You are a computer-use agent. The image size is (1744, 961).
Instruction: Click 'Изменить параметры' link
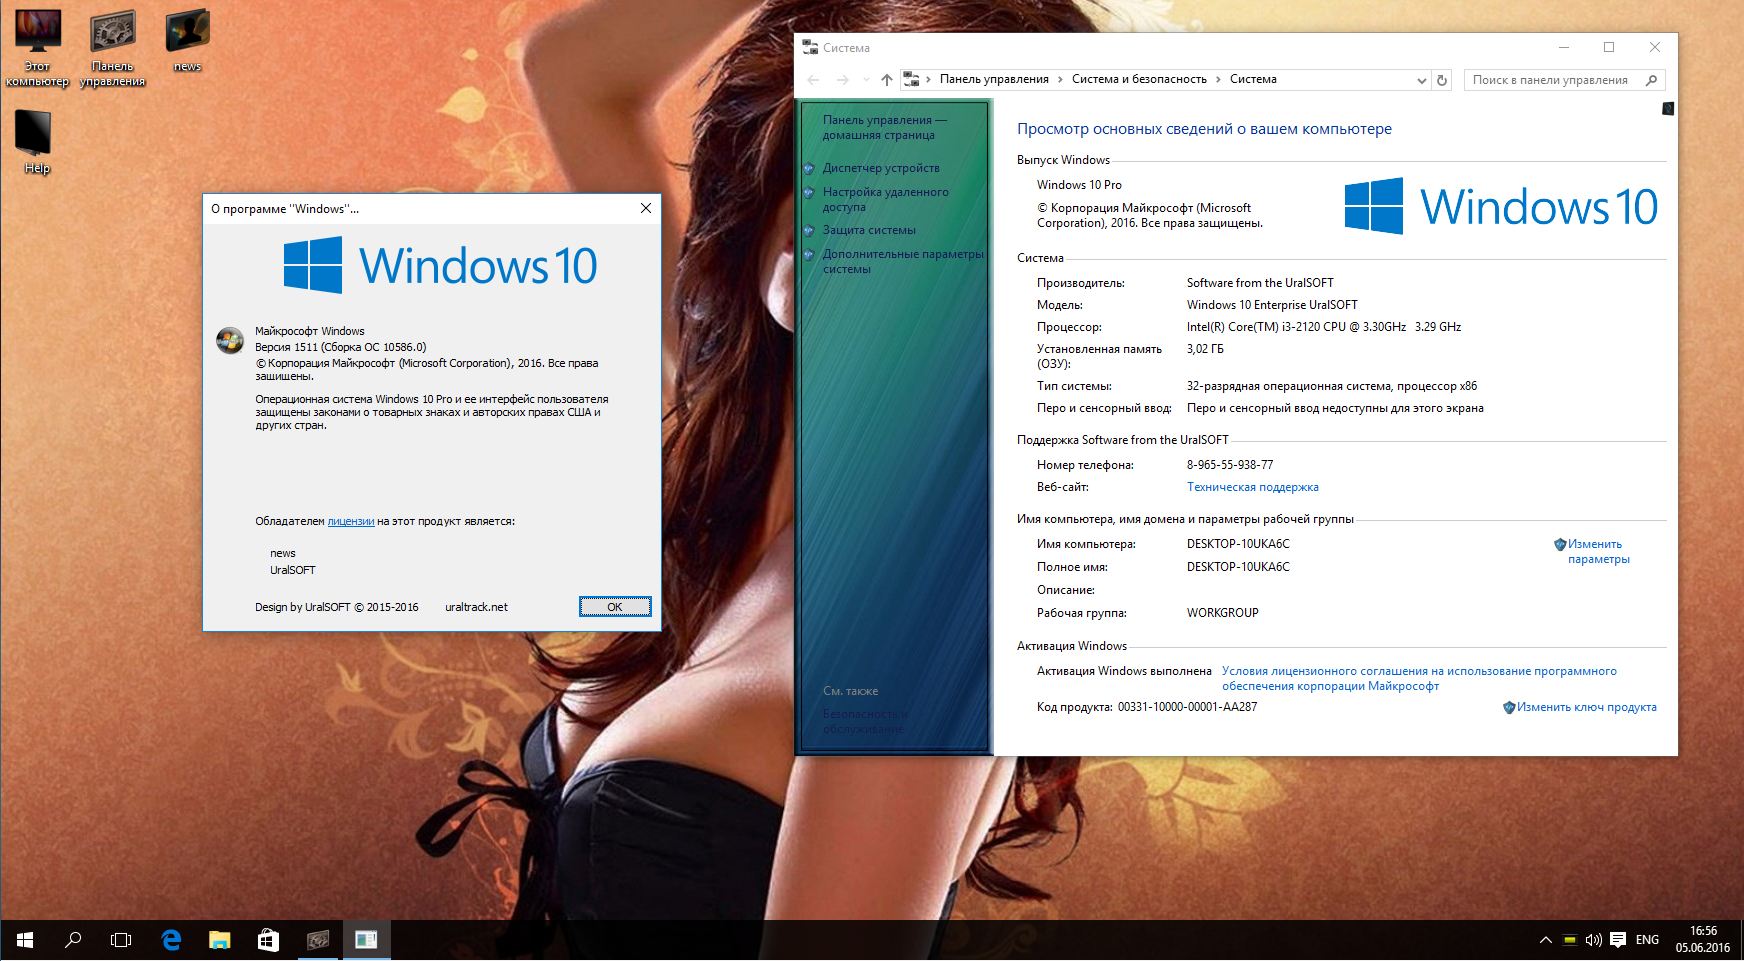[1598, 552]
